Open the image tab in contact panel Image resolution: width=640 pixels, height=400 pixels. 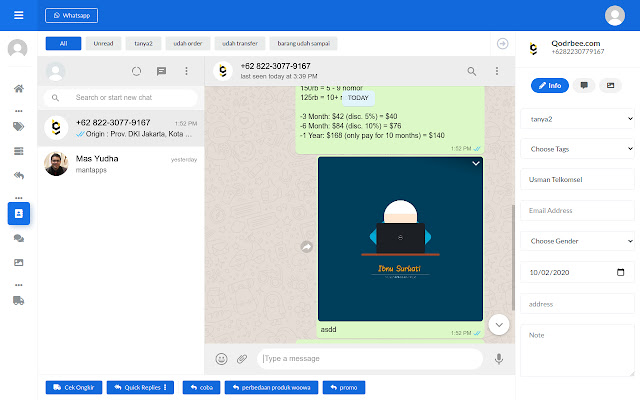(611, 85)
